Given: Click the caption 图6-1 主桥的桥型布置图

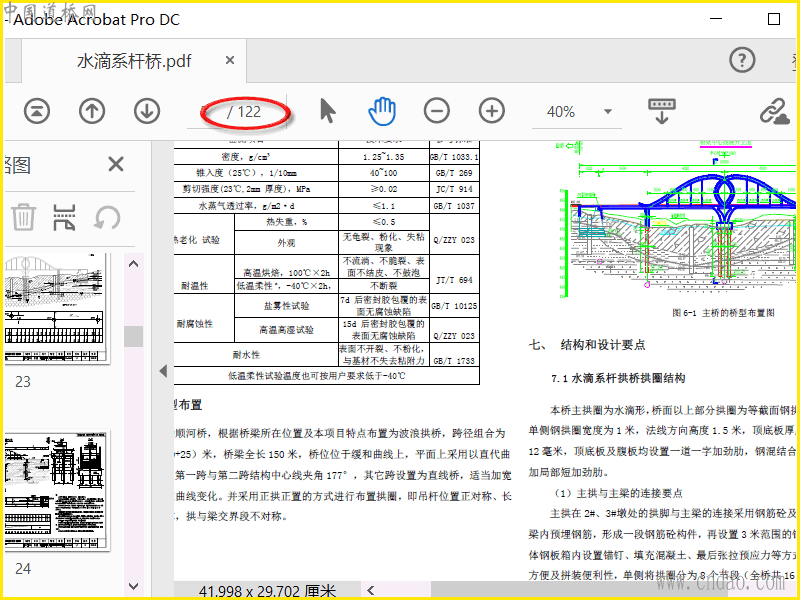Looking at the screenshot, I should click(723, 313).
